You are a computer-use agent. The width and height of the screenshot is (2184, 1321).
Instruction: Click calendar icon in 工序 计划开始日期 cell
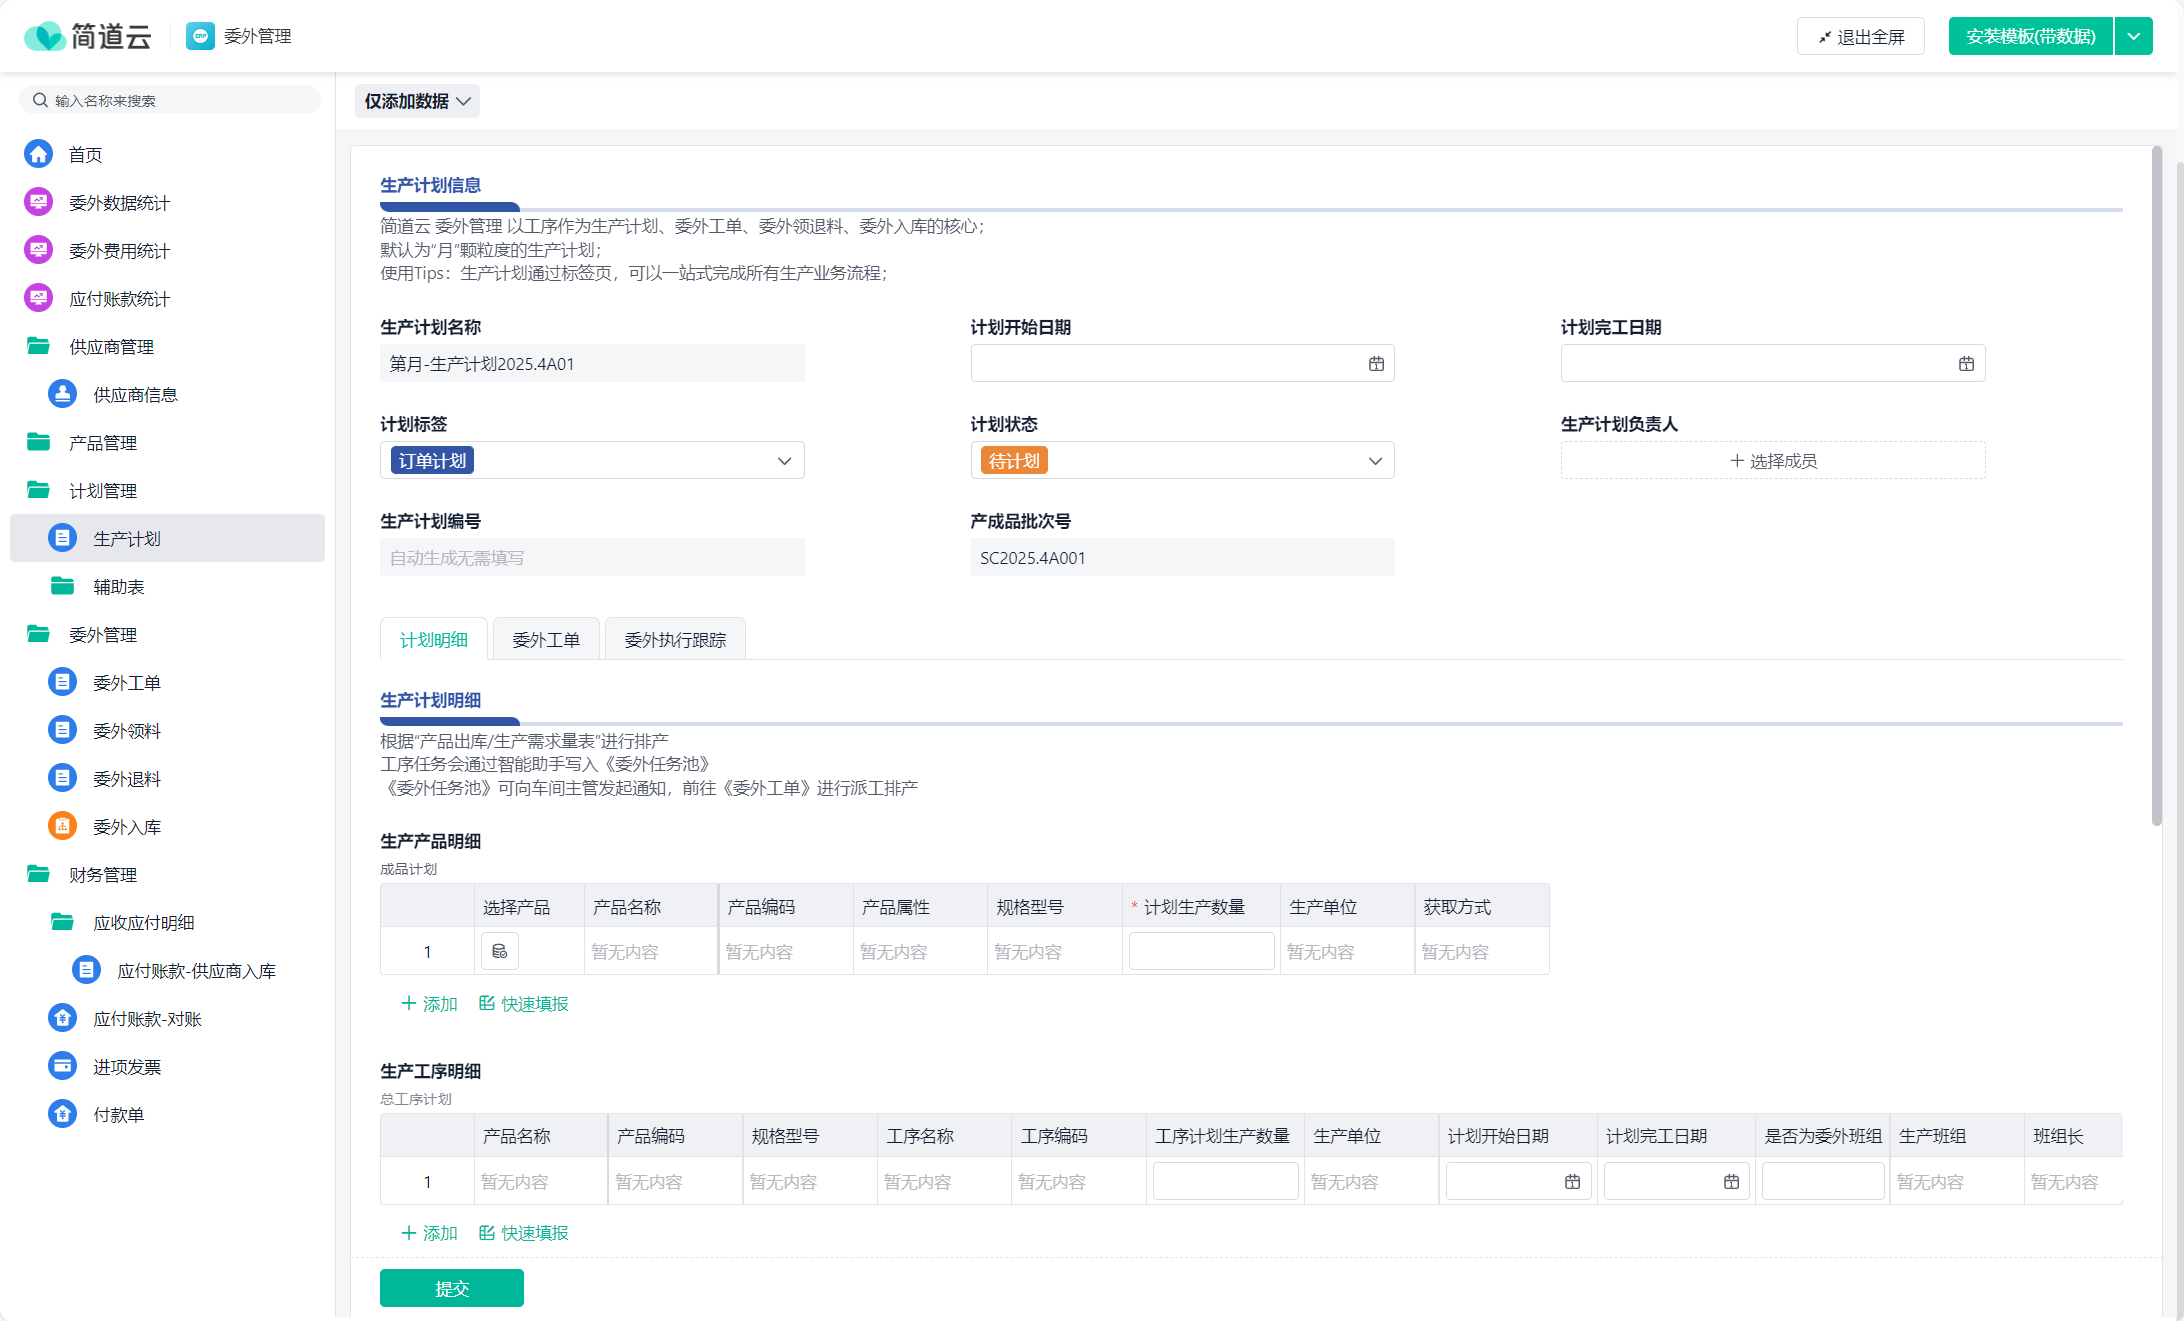[1572, 1181]
